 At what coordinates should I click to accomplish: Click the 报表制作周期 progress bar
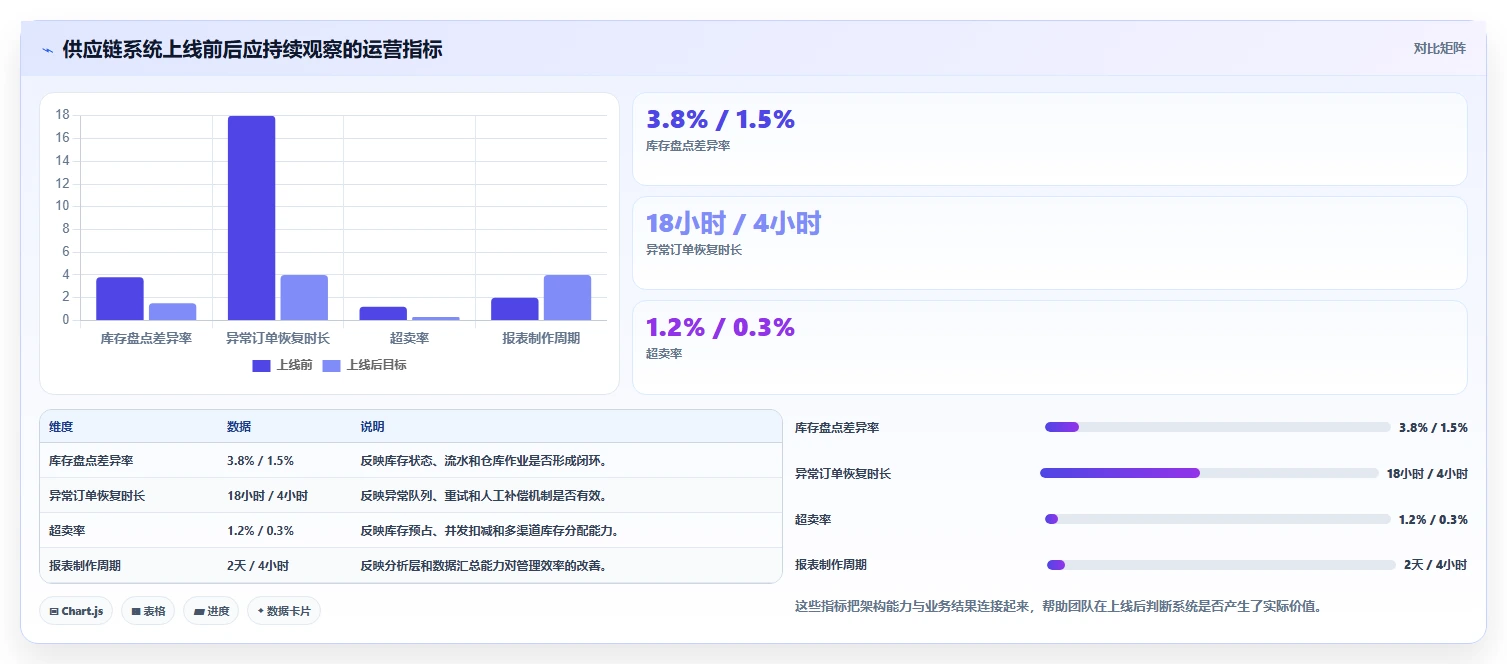[x=1221, y=565]
